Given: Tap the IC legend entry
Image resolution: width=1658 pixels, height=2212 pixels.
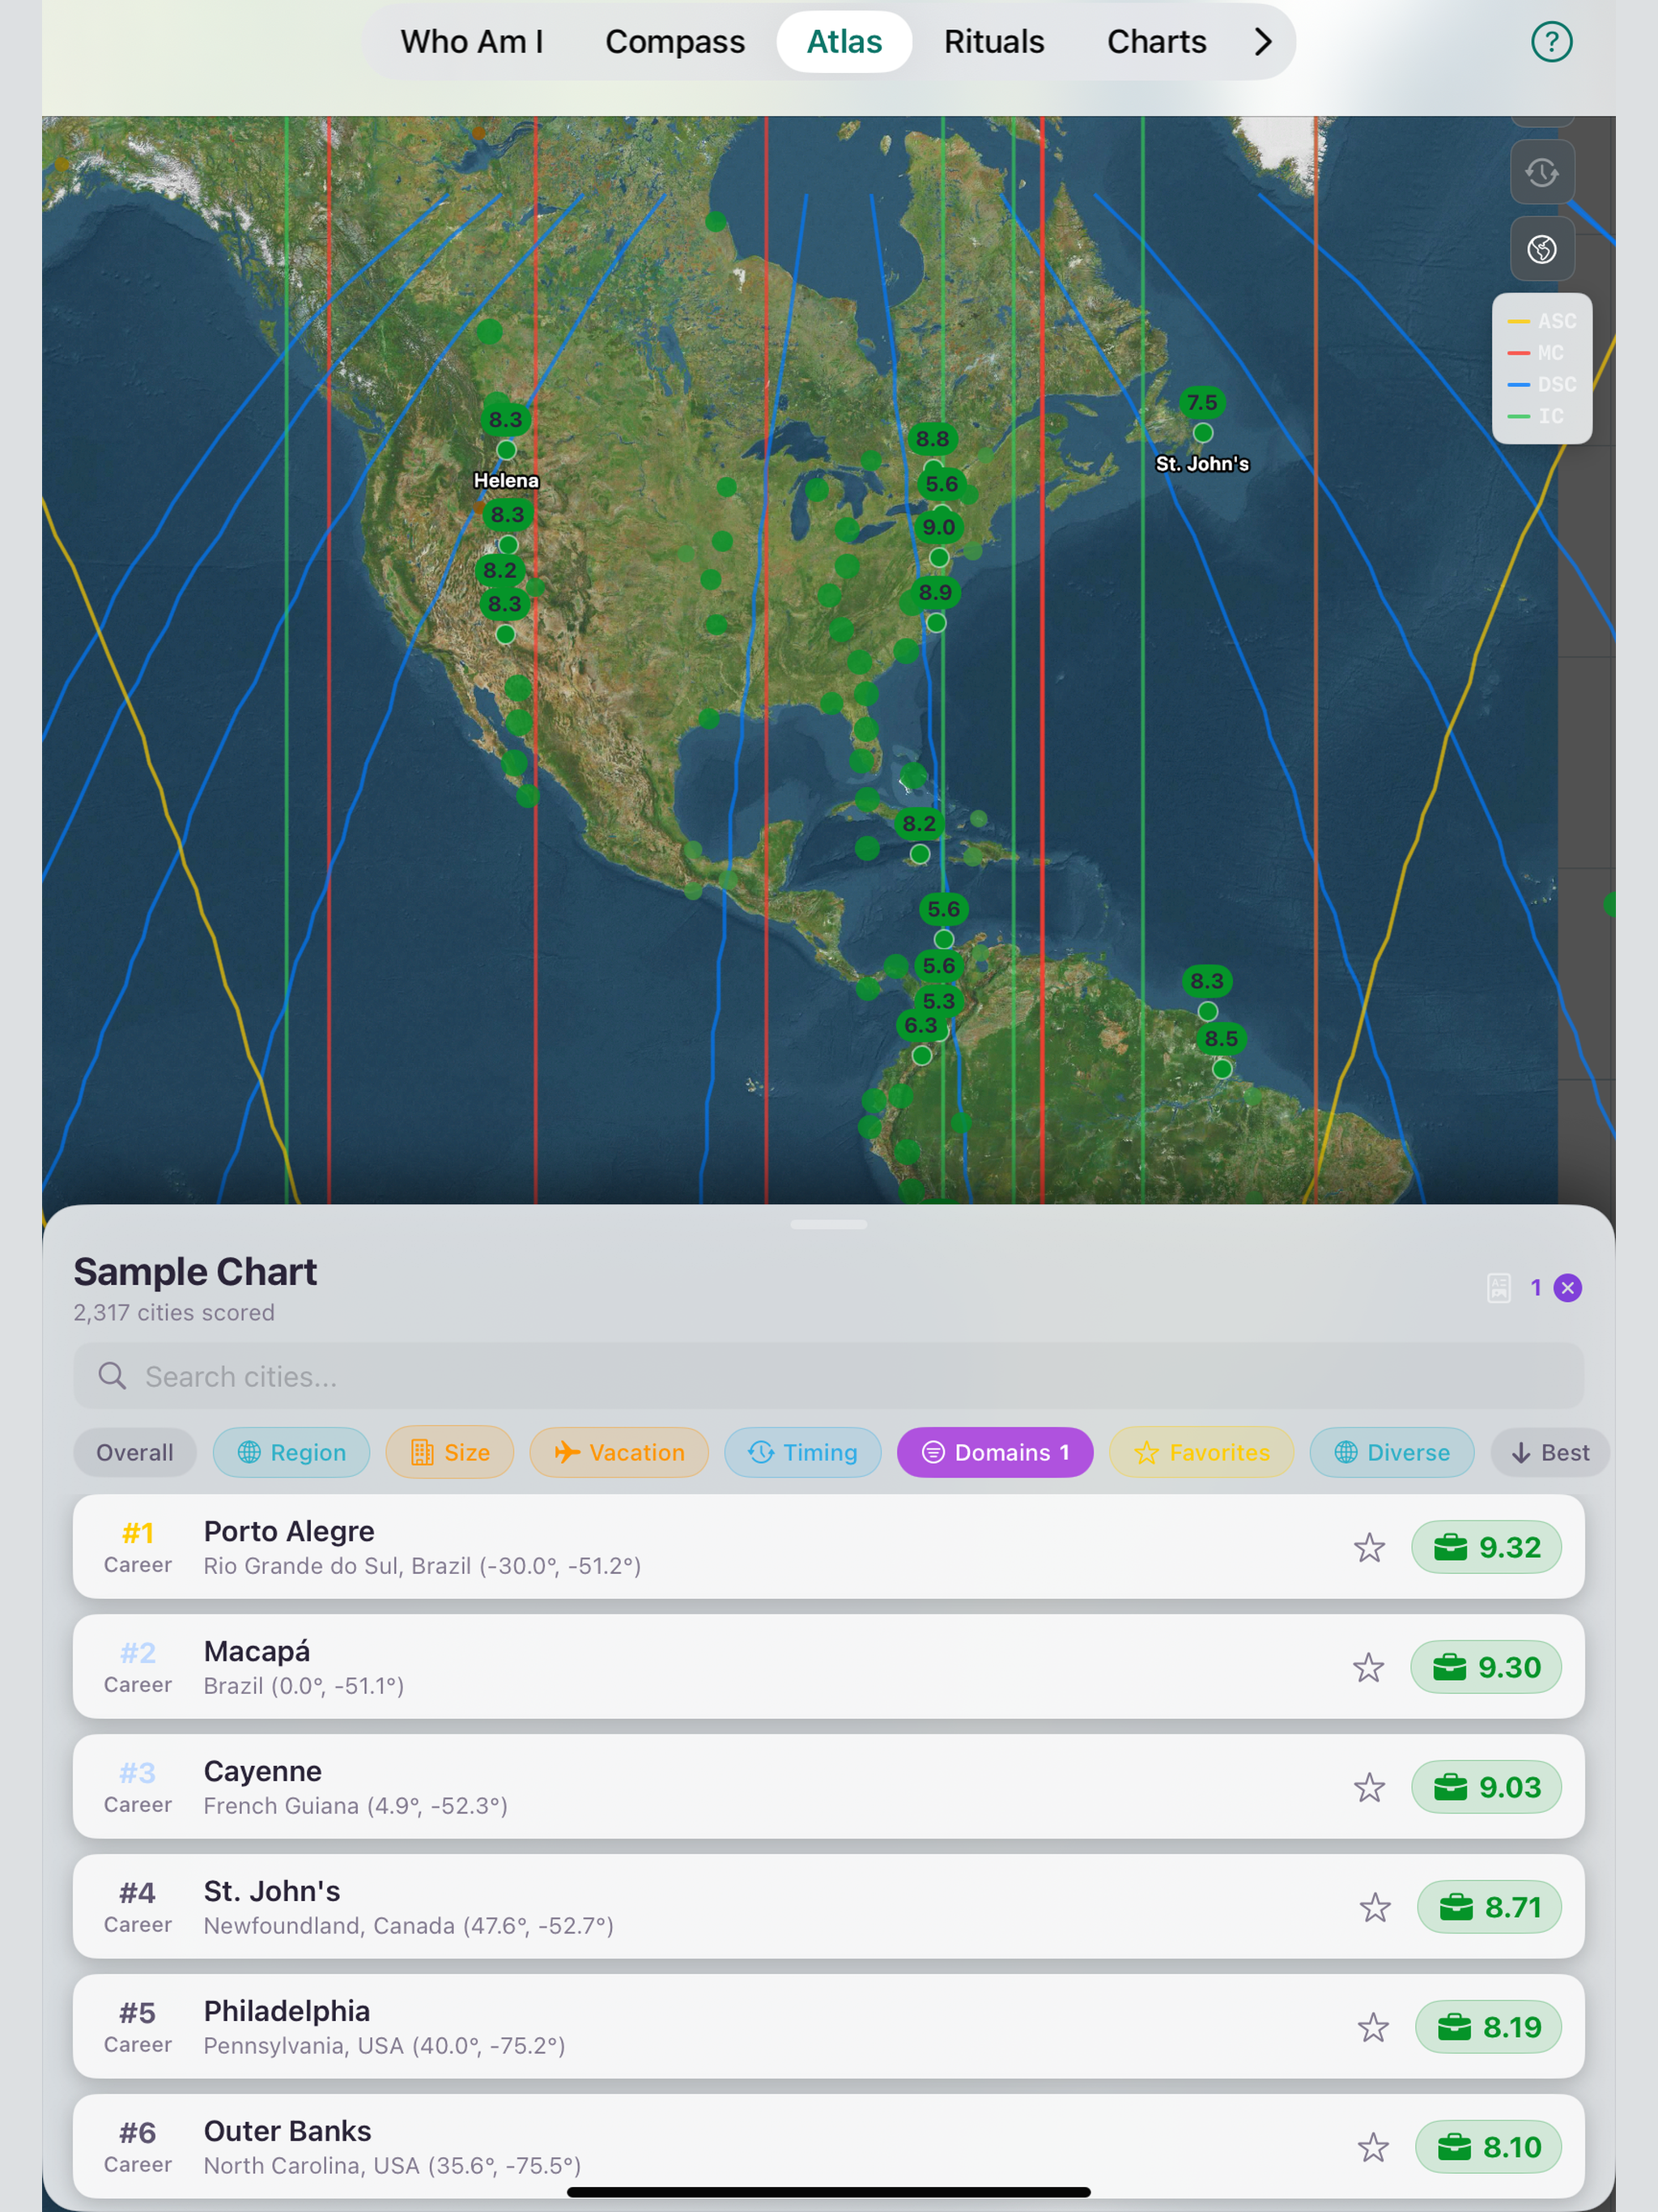Looking at the screenshot, I should 1535,416.
